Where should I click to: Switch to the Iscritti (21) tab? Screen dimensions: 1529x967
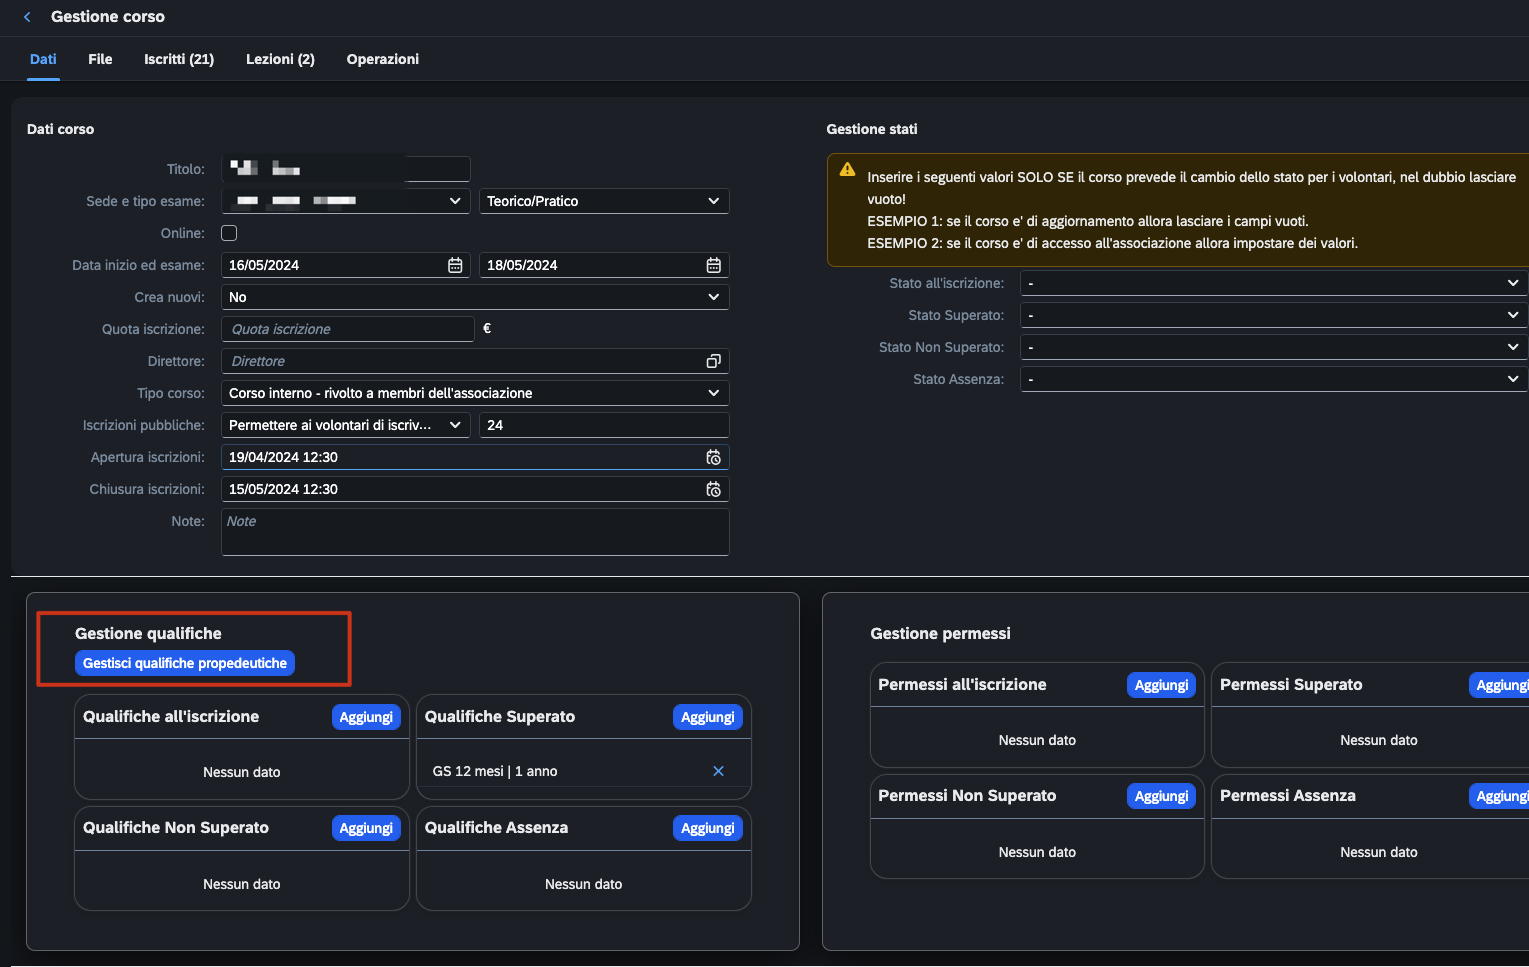pos(179,59)
